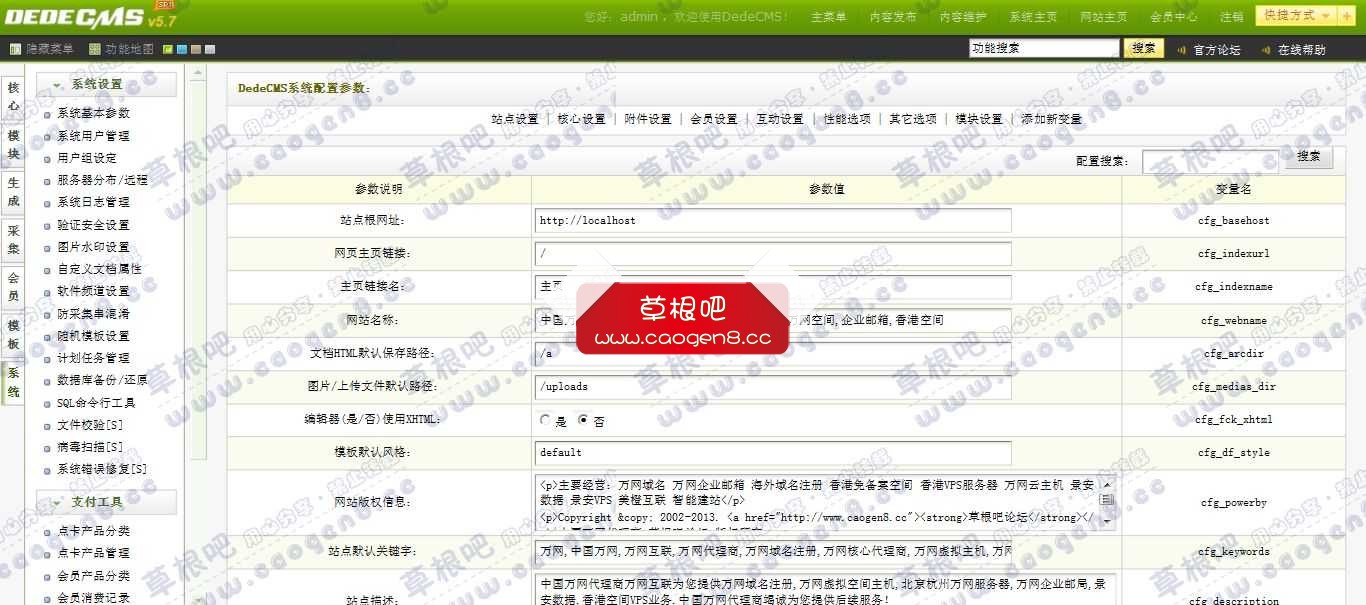This screenshot has width=1366, height=605.
Task: Click the bullet icon beside 系统基本参数
Action: [x=47, y=114]
